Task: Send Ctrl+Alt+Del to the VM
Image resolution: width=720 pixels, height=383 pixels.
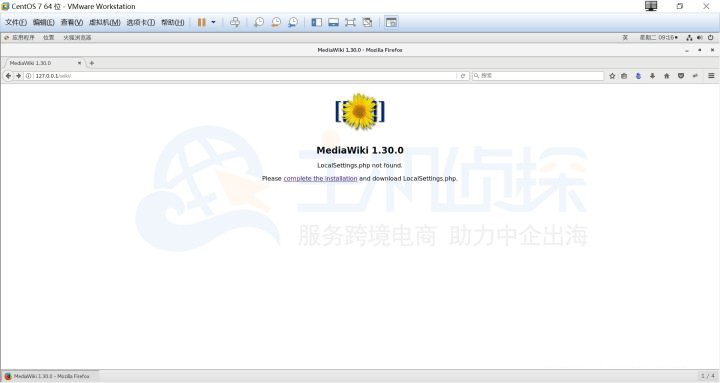Action: [x=235, y=22]
